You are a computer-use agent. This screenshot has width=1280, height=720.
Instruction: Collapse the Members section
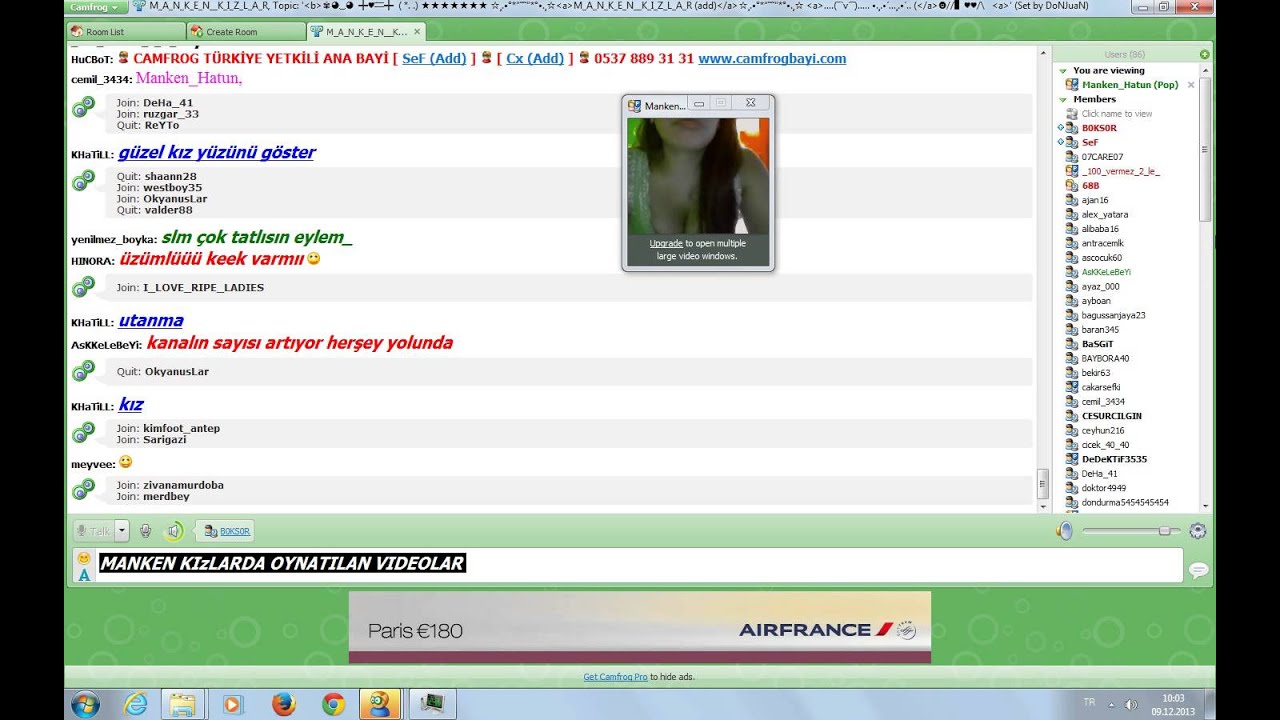[1063, 100]
